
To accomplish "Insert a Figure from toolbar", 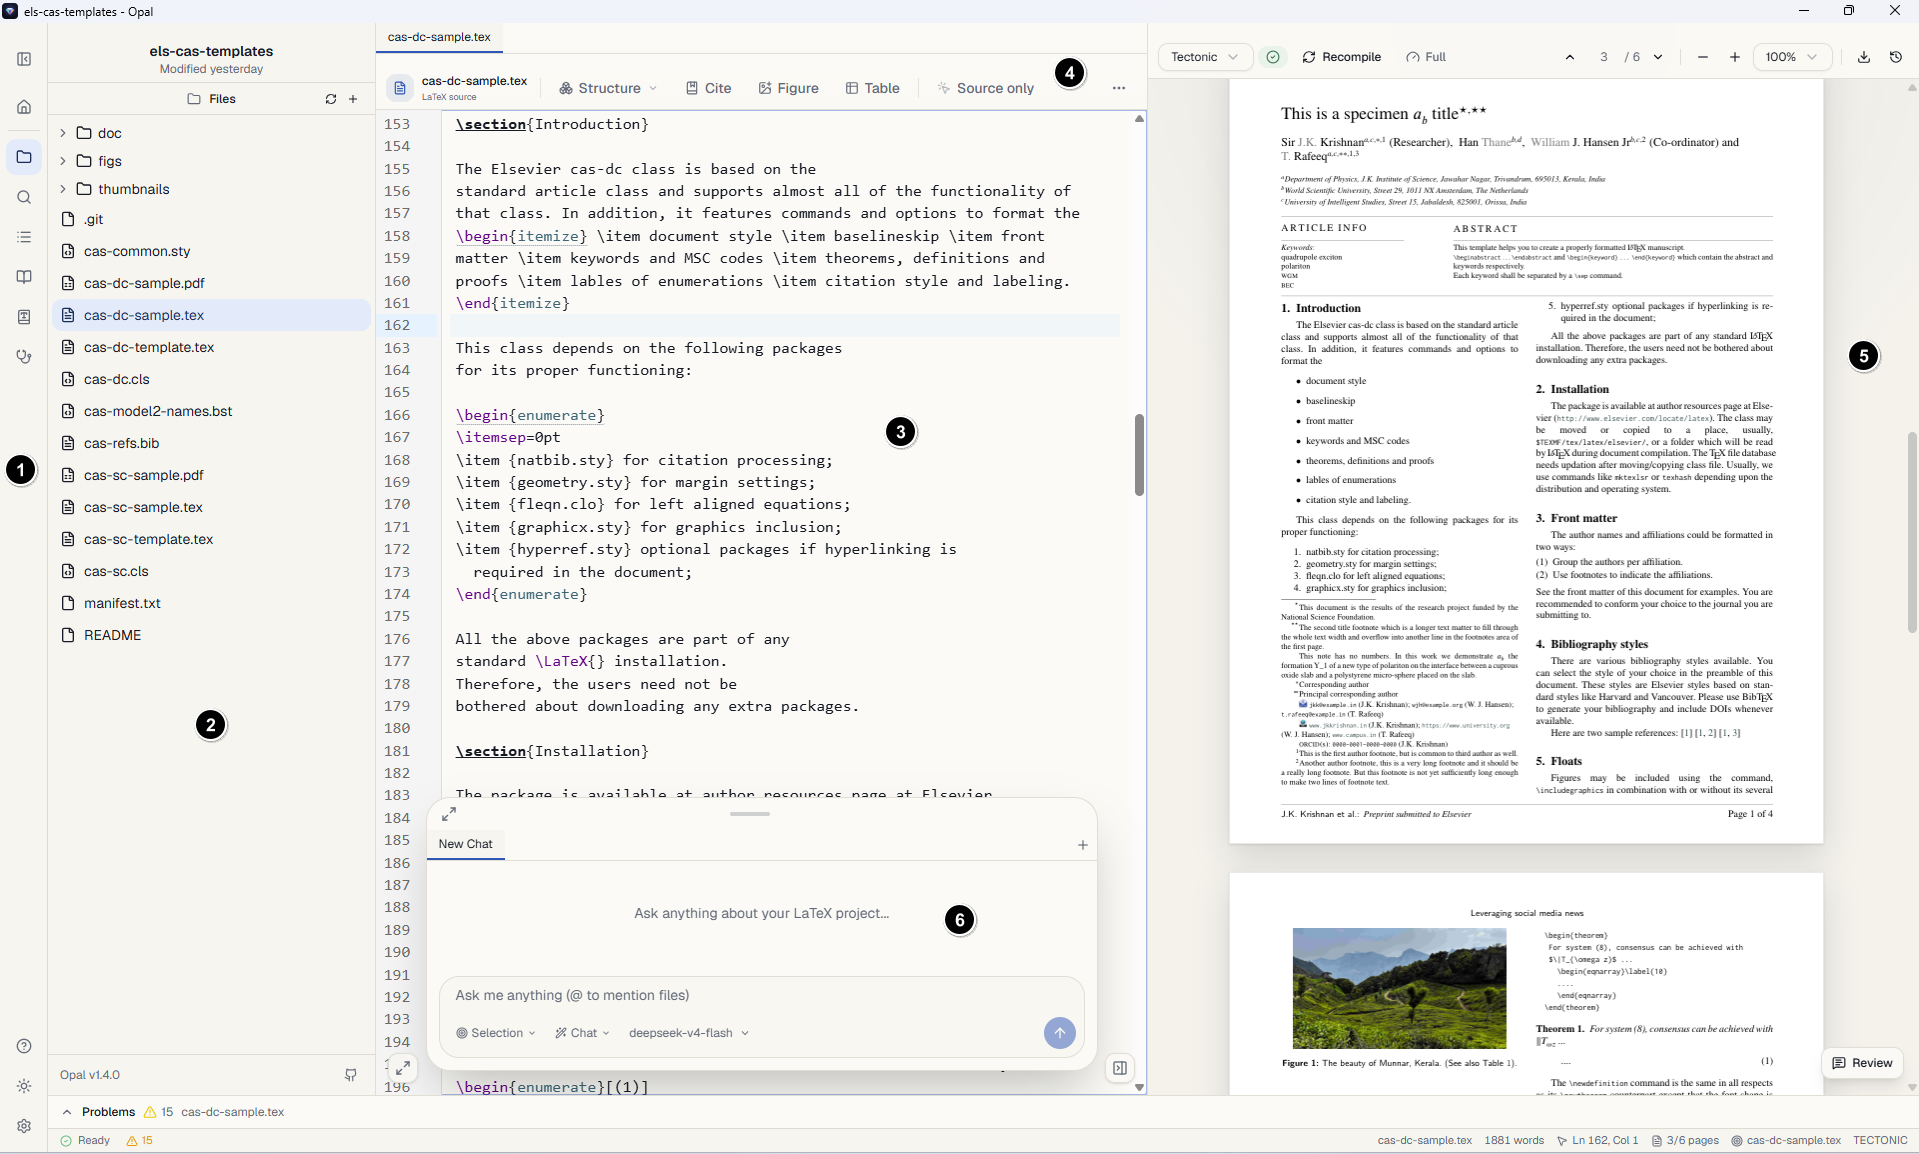I will pyautogui.click(x=788, y=88).
